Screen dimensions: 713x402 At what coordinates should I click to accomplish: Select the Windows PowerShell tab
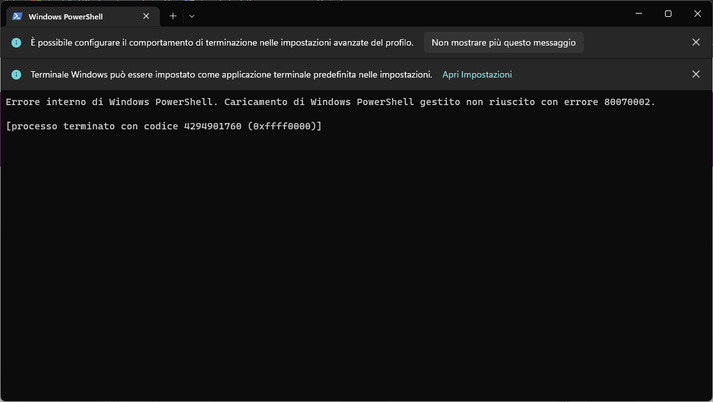83,16
